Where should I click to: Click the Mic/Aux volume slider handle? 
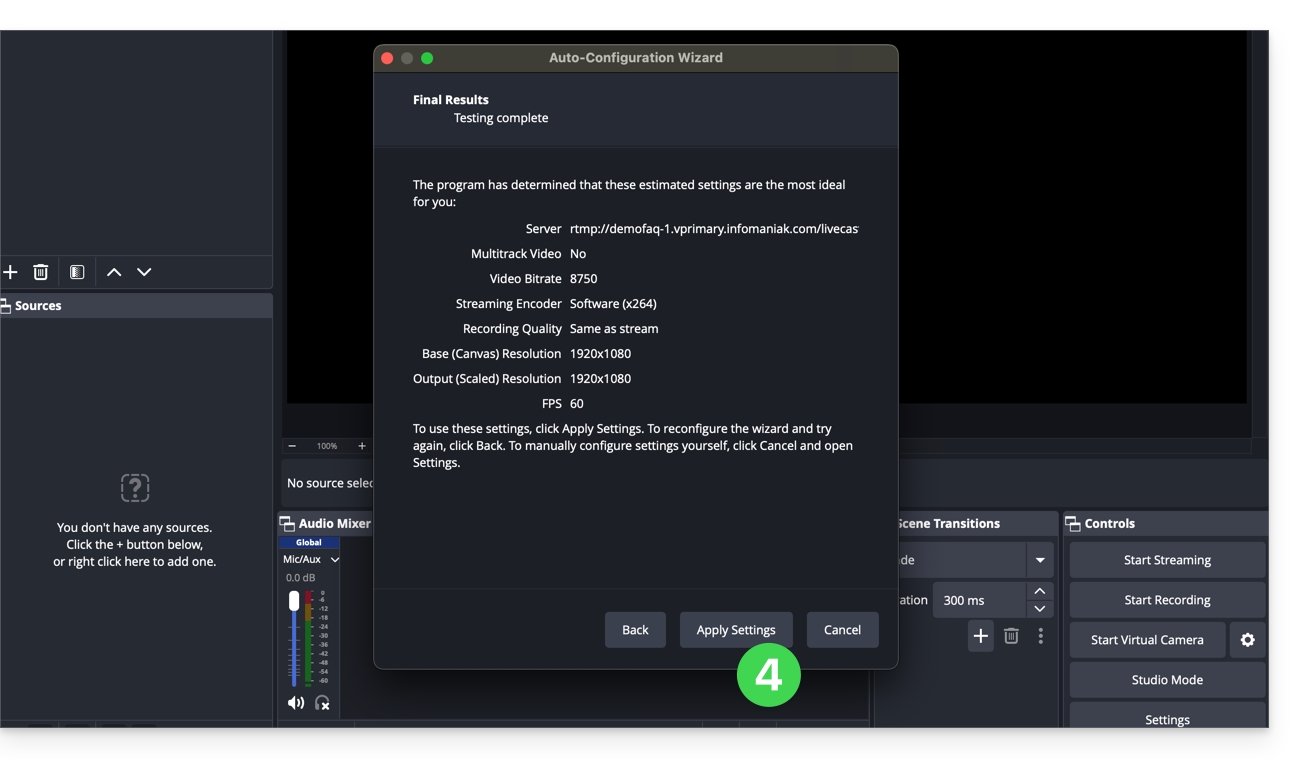294,601
